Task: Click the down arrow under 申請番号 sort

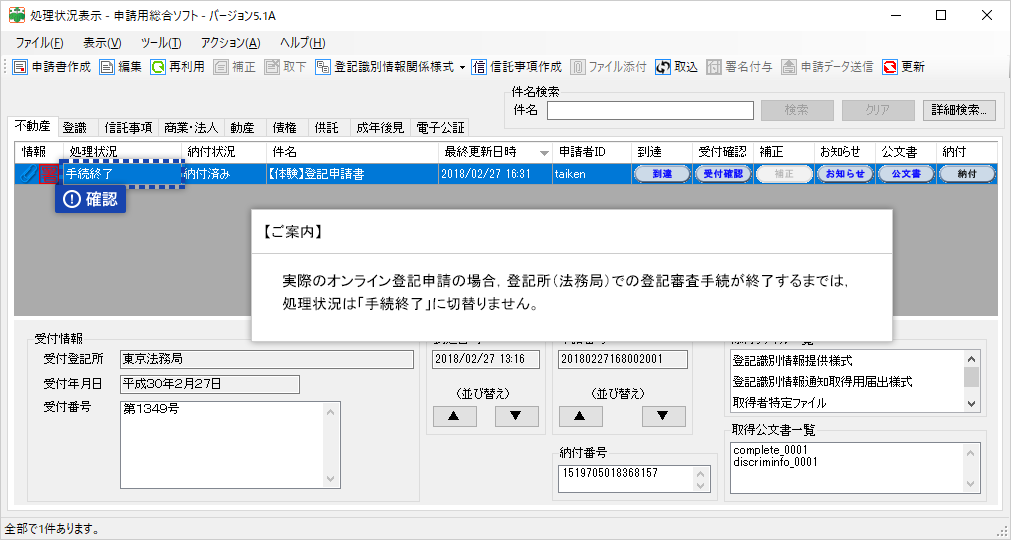Action: (663, 416)
